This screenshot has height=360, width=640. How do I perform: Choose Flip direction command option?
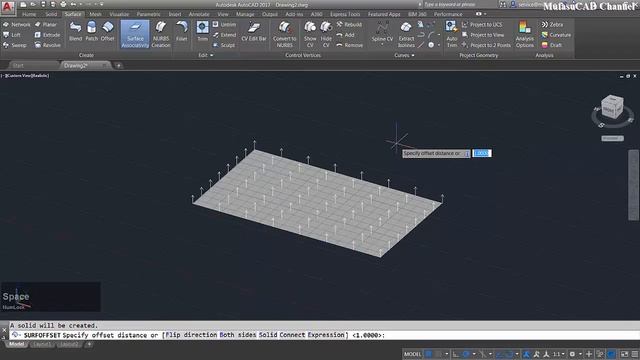coord(191,335)
